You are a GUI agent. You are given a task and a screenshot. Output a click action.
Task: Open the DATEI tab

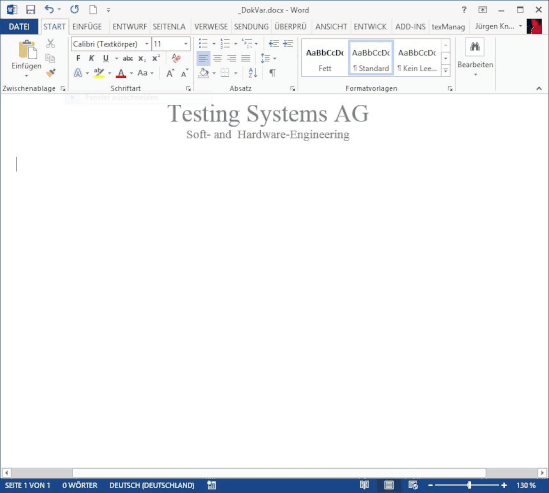[19, 27]
